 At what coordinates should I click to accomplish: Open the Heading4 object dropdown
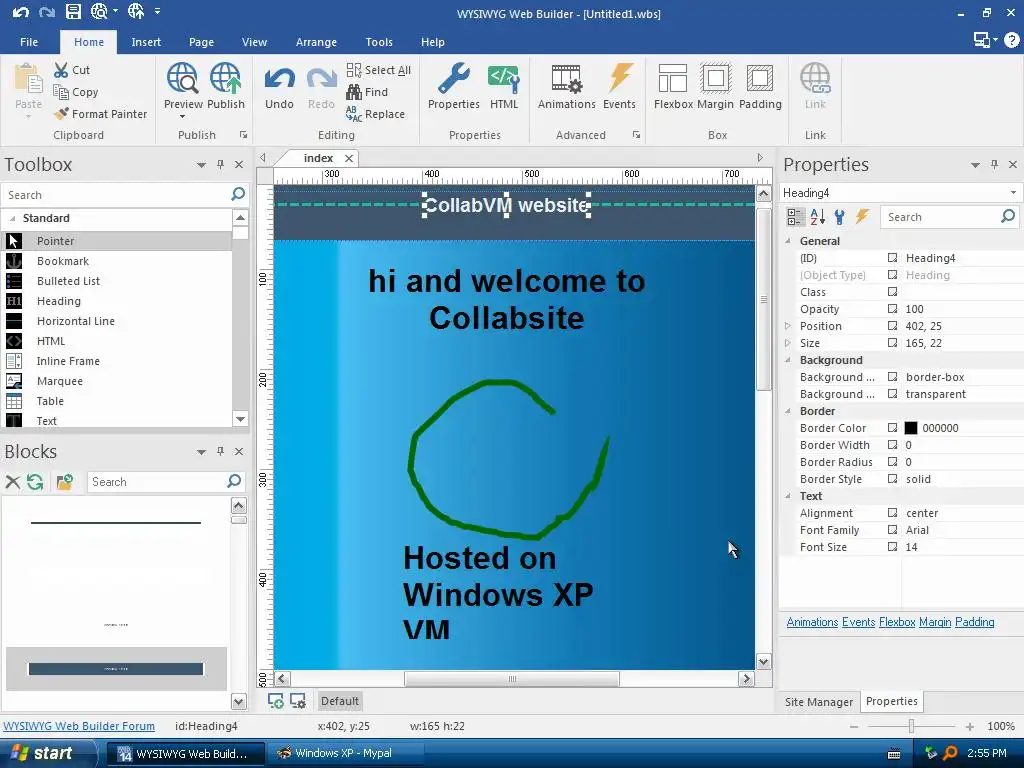[x=1013, y=193]
